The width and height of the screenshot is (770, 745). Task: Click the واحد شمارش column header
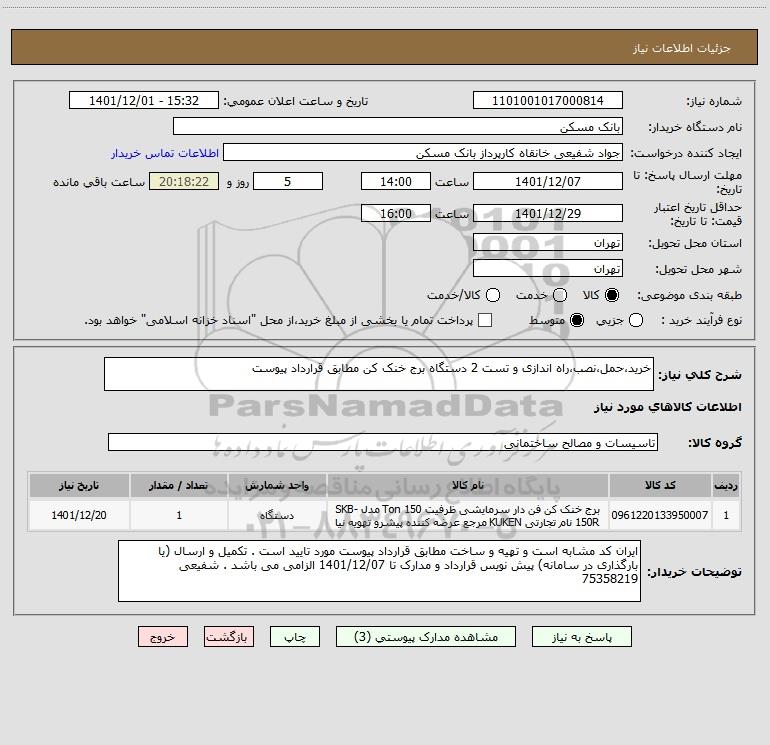pyautogui.click(x=277, y=485)
